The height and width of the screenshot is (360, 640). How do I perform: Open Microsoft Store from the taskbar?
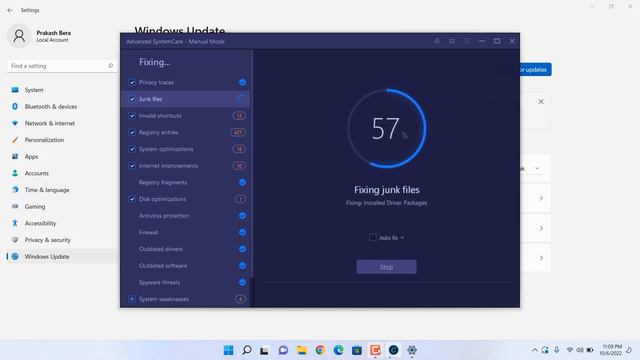tap(357, 350)
